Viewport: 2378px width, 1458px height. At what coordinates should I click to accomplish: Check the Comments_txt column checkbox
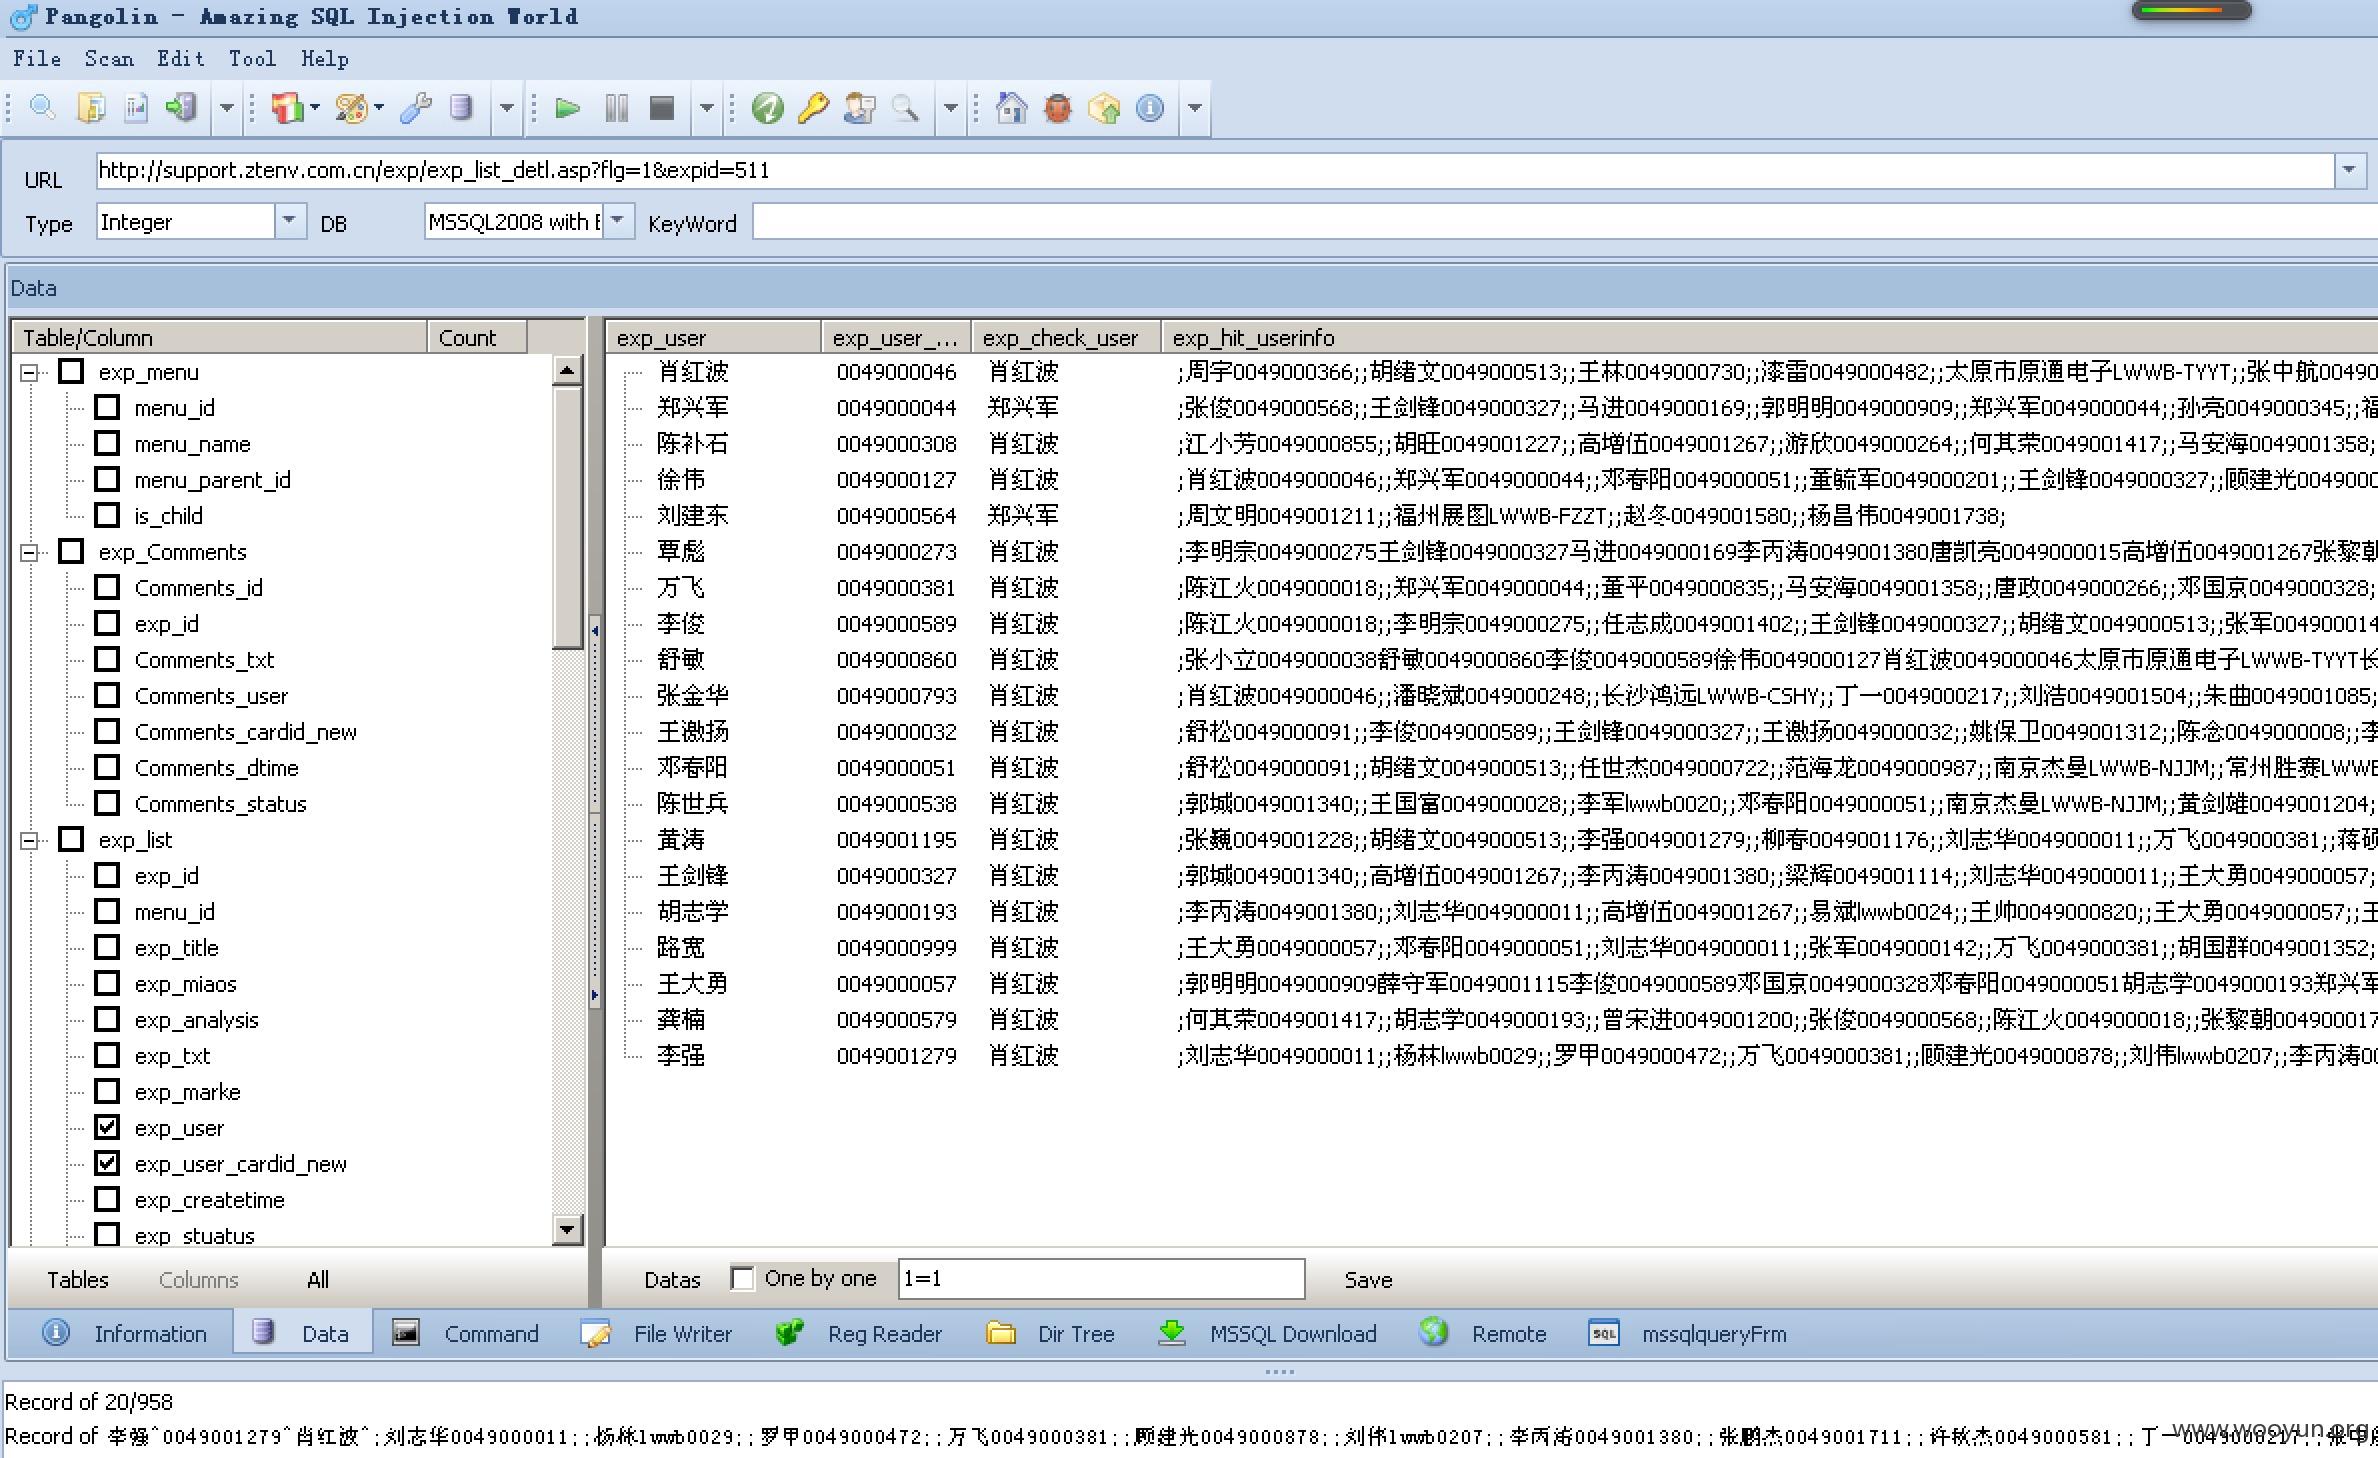point(107,659)
